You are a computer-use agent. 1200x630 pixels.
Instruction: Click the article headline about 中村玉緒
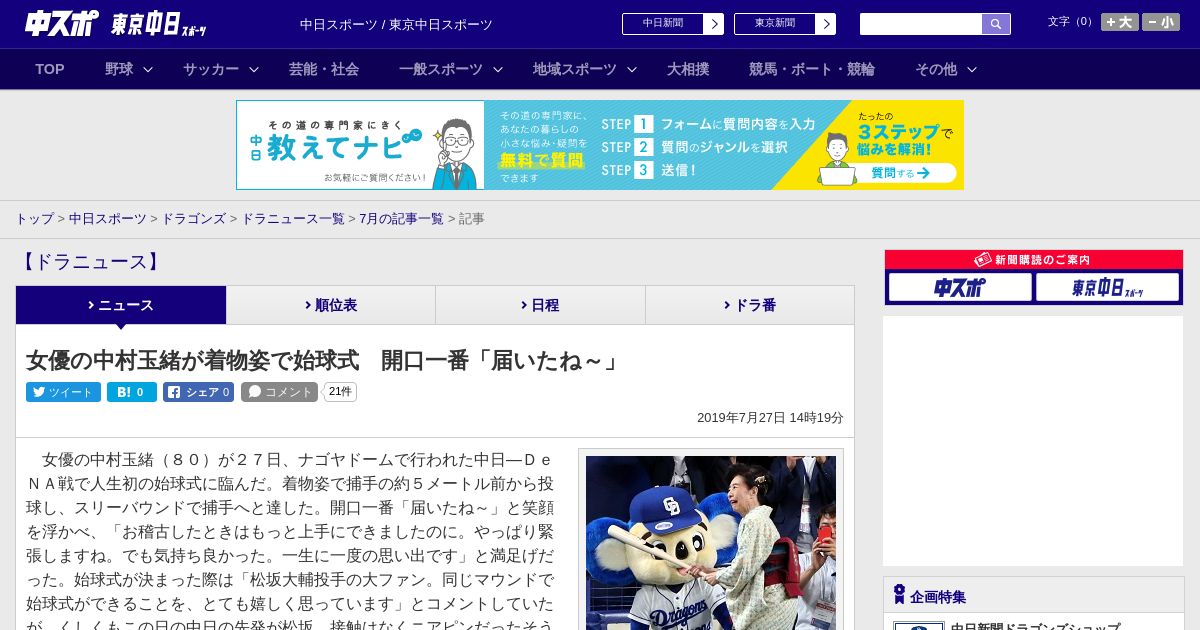coord(324,361)
